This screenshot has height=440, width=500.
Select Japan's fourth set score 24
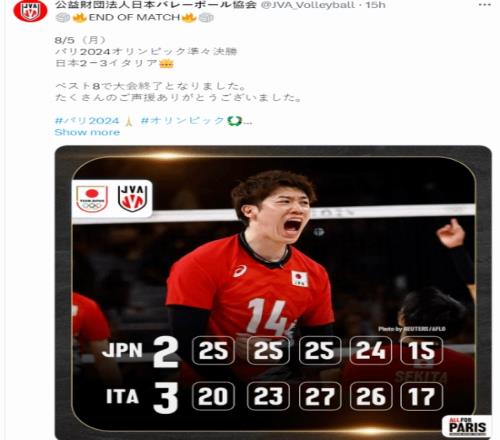pos(371,350)
